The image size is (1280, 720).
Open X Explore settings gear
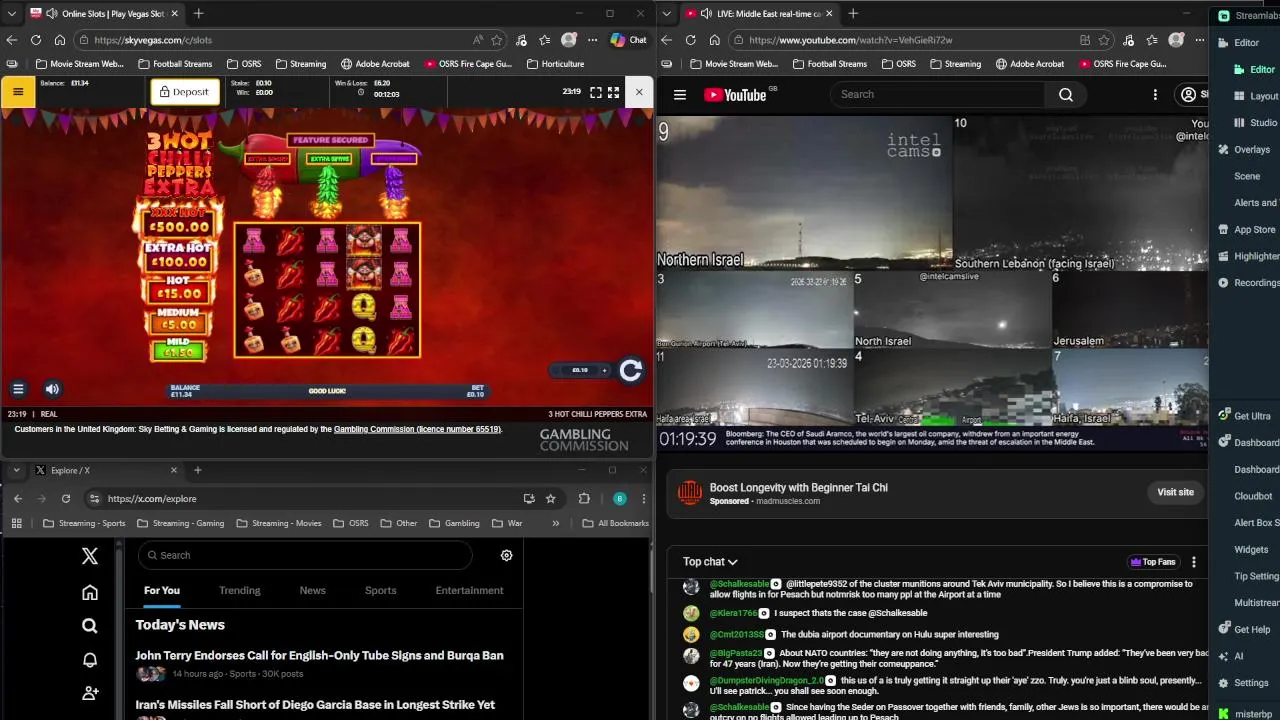[x=506, y=555]
